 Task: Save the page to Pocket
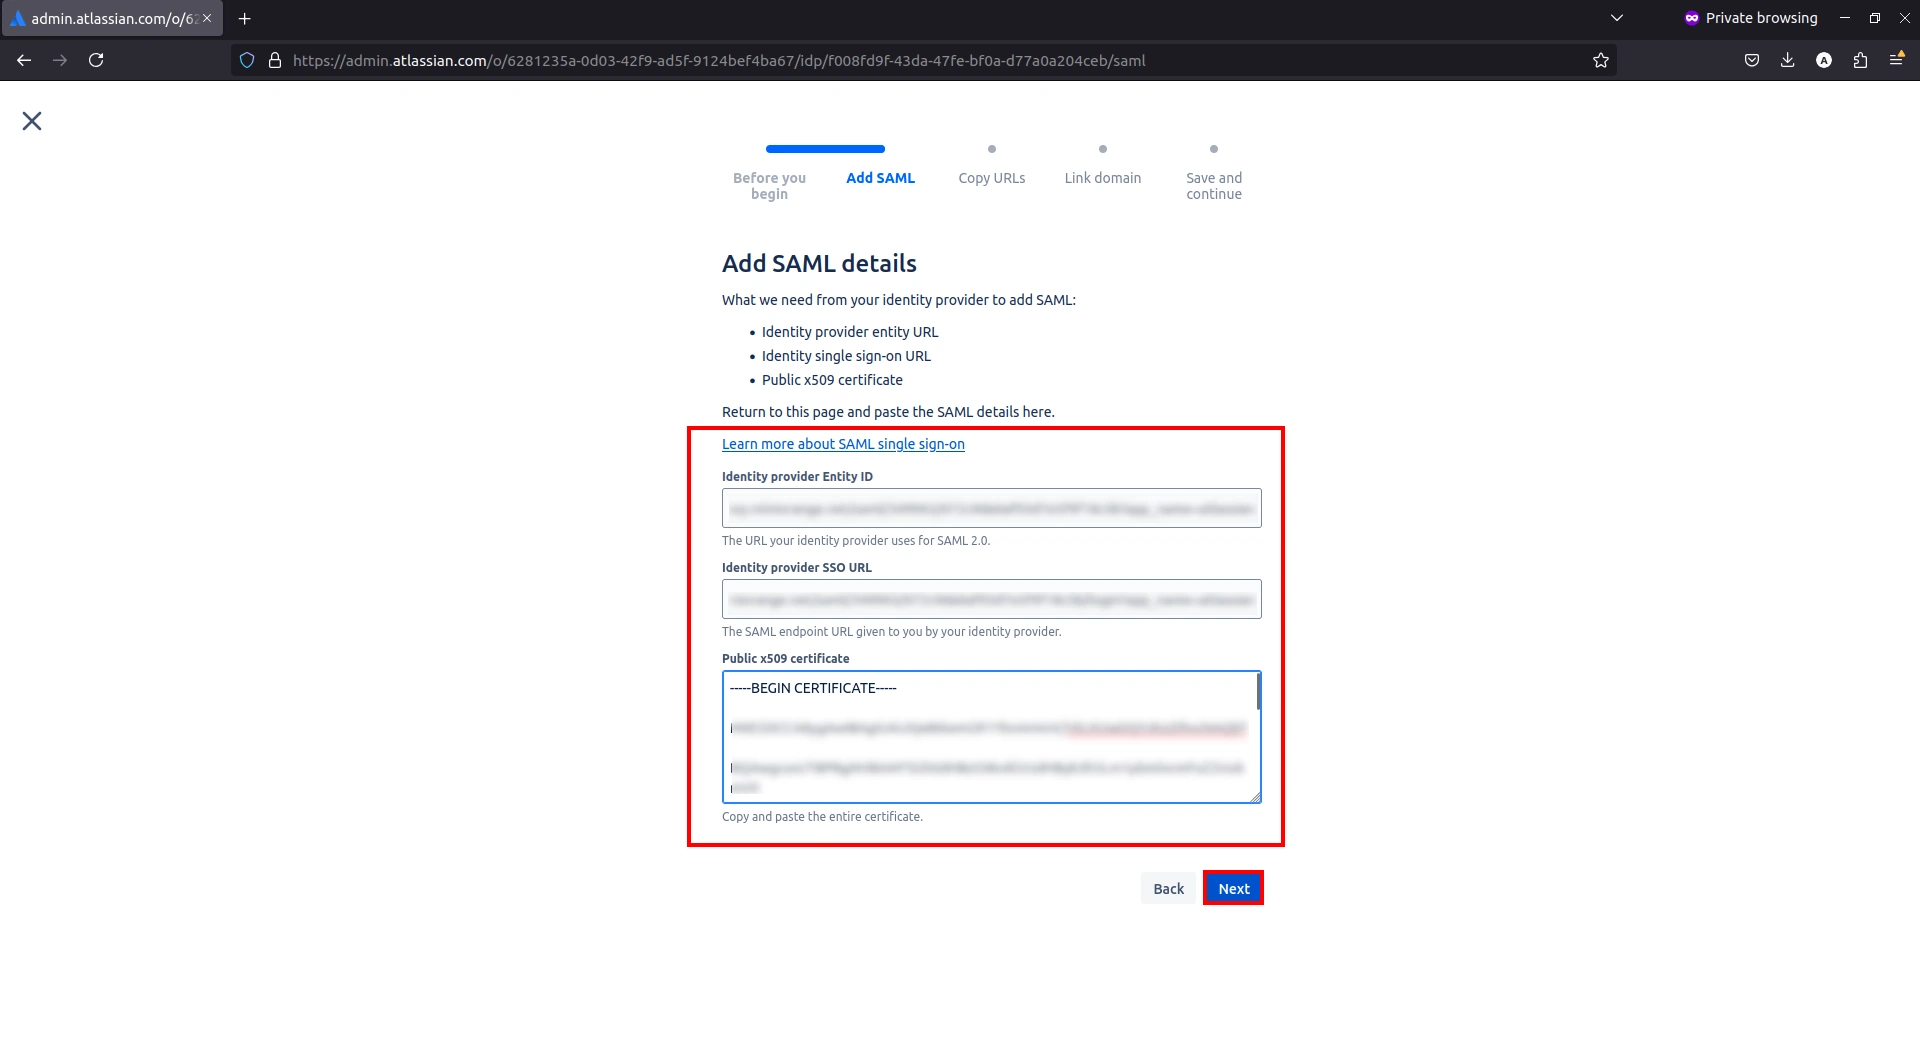(1751, 60)
